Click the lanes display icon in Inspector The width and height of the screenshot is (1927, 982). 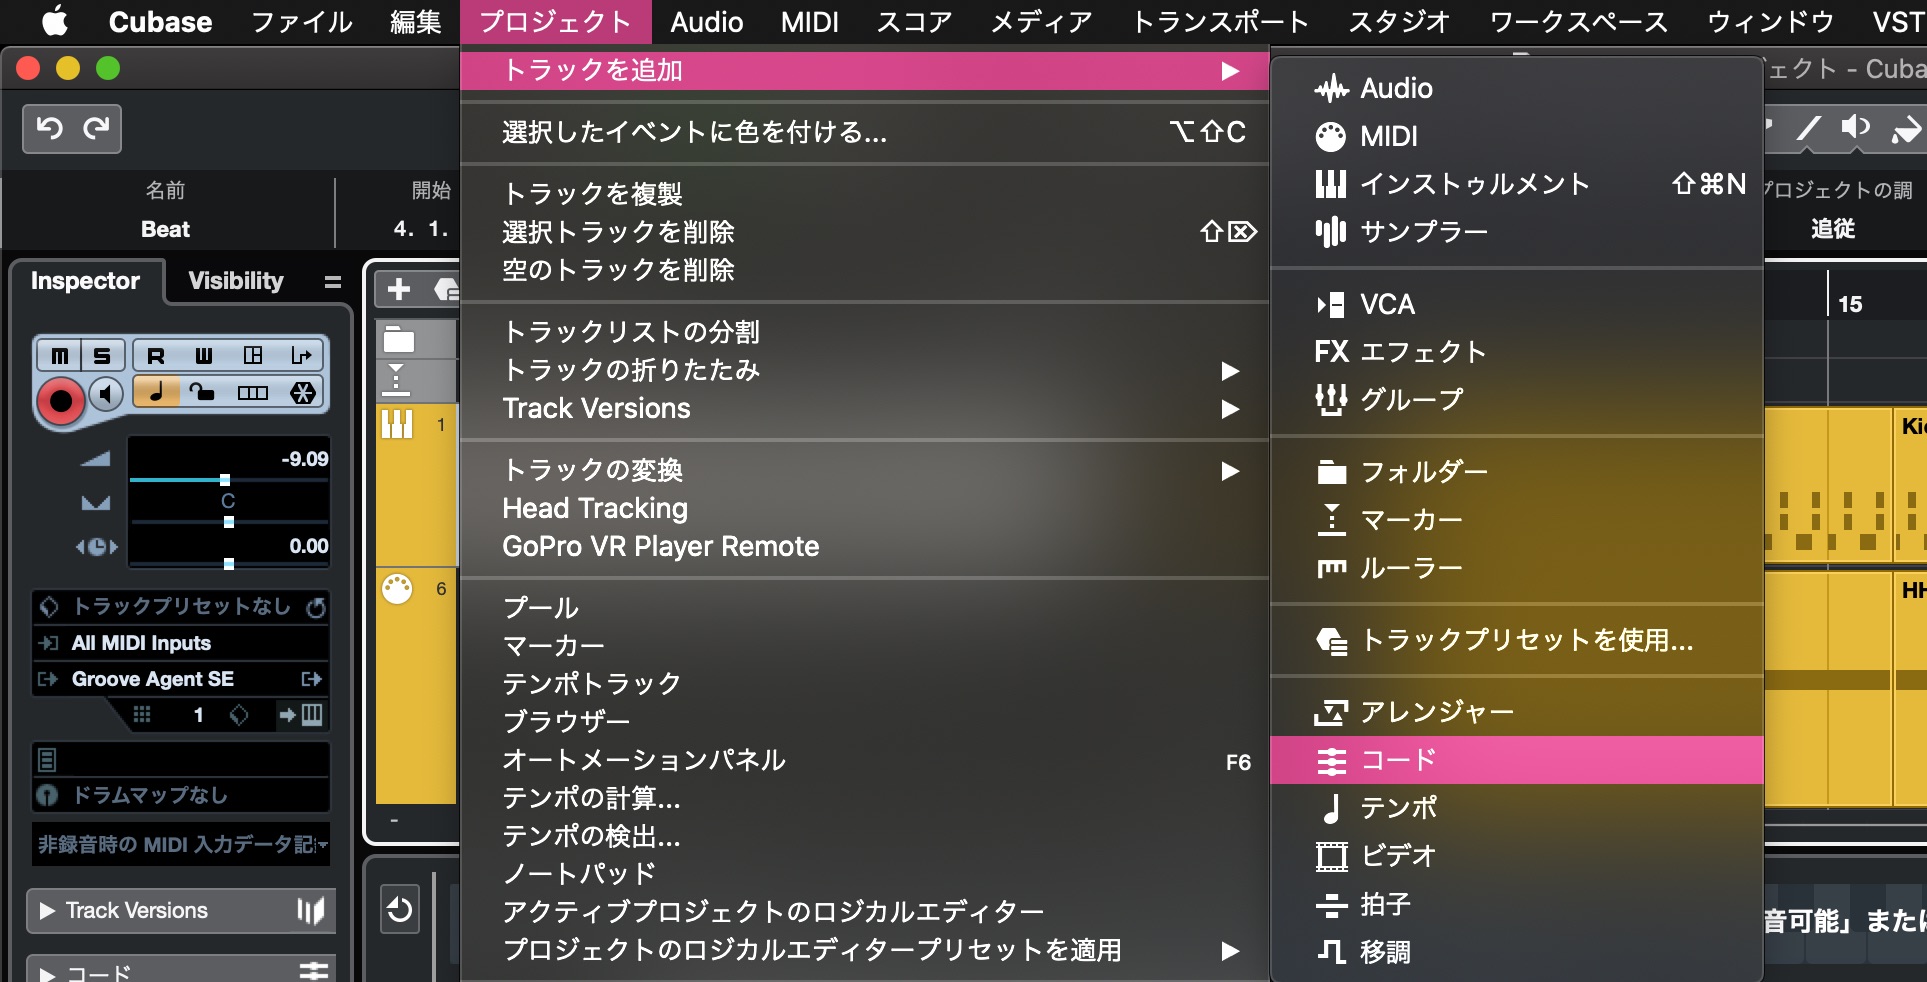[x=253, y=392]
